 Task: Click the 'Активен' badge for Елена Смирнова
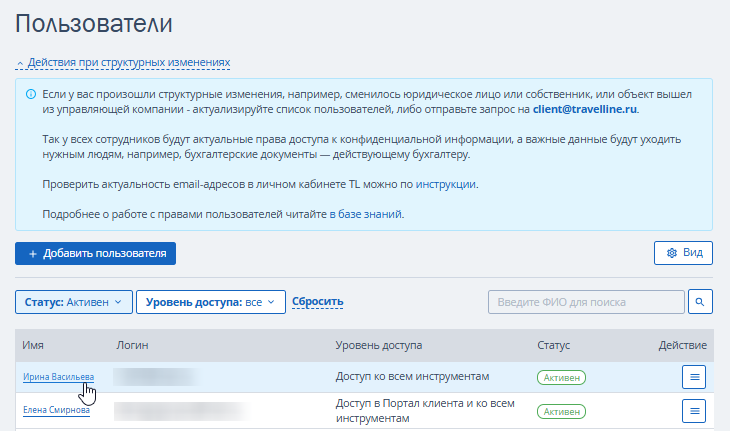tap(561, 411)
